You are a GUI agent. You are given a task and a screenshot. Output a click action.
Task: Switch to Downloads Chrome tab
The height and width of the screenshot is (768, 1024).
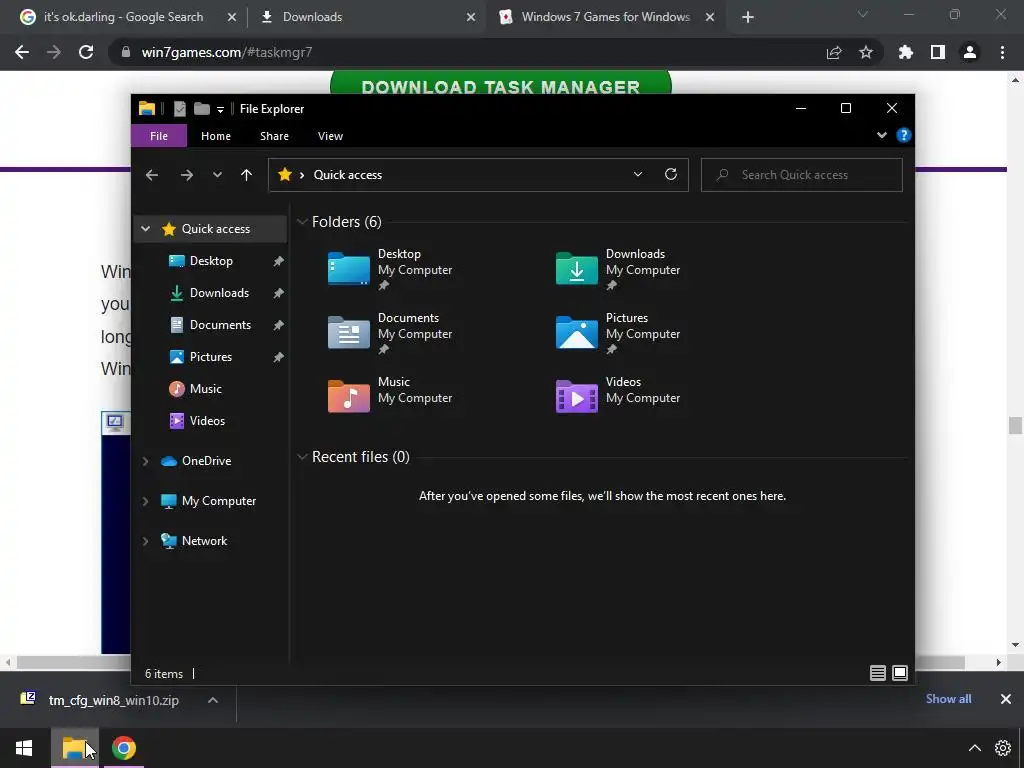tap(312, 17)
